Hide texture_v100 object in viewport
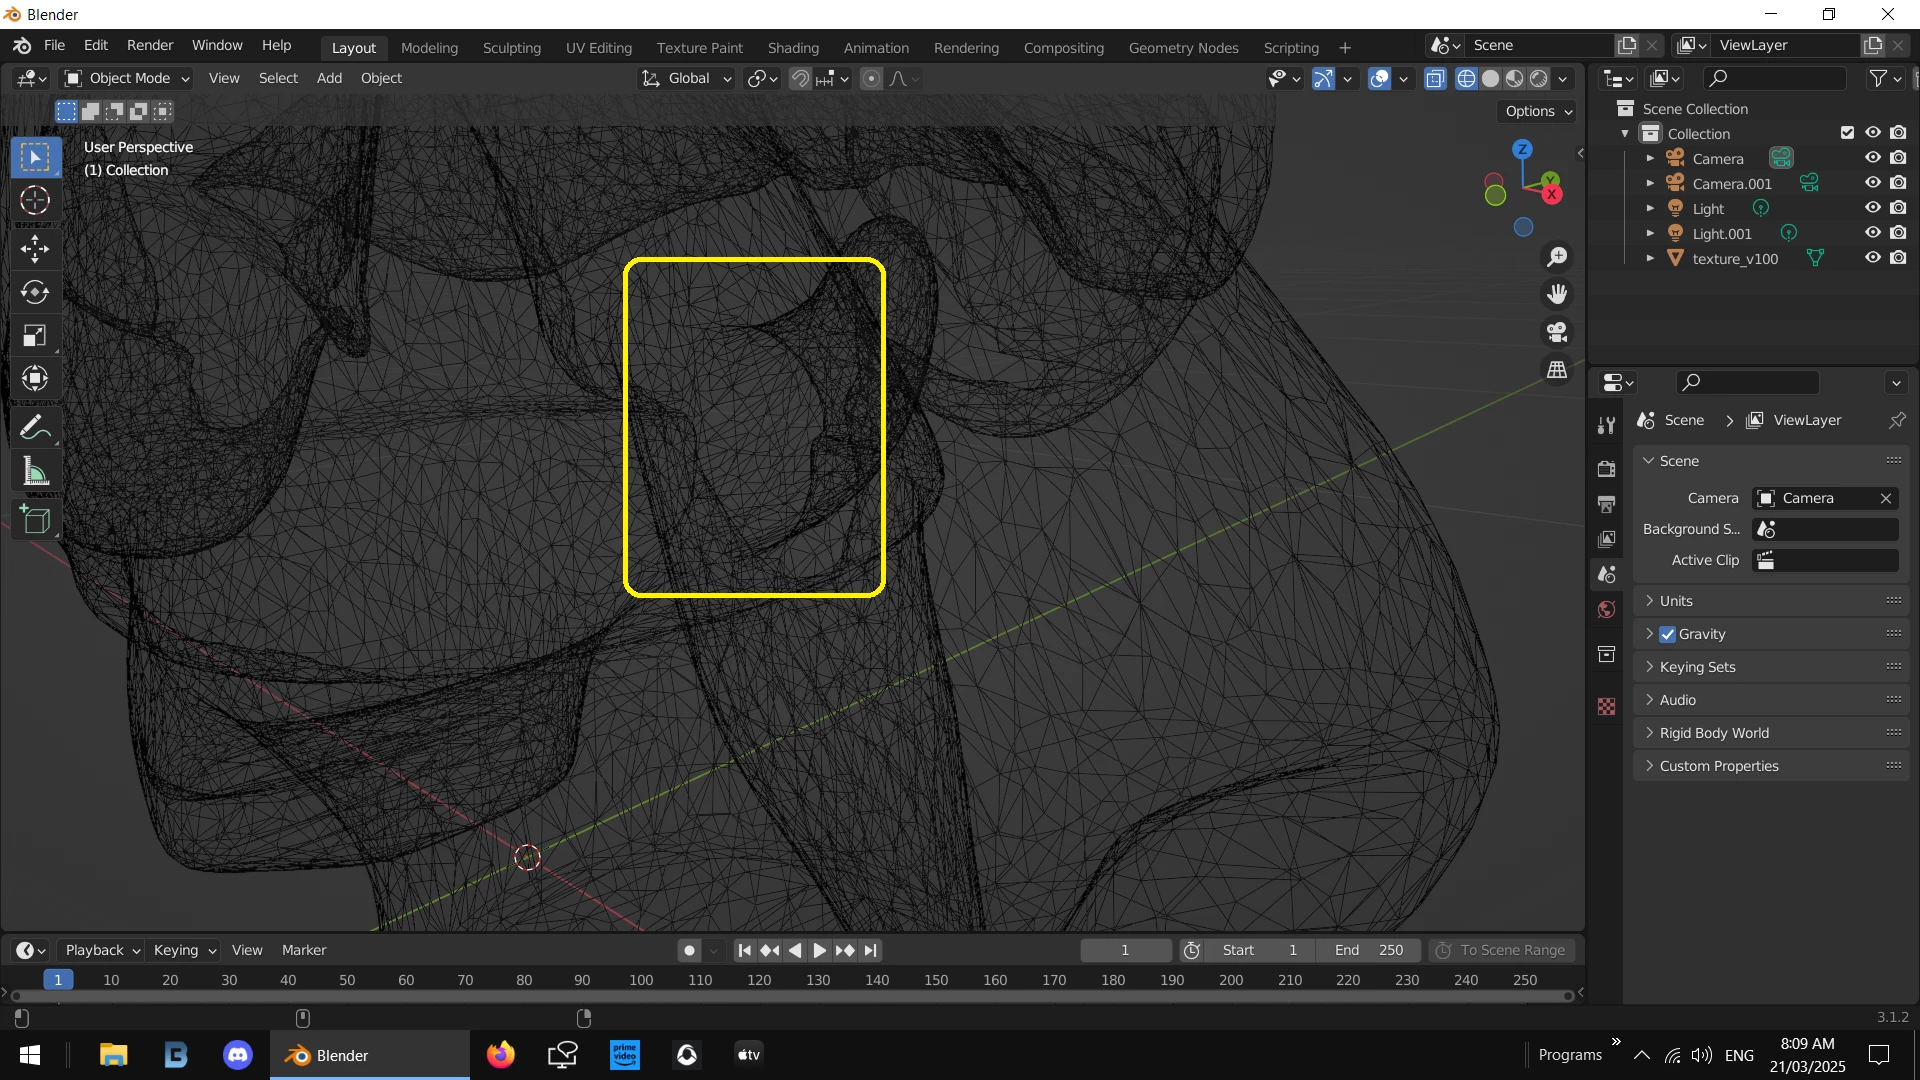 1872,258
